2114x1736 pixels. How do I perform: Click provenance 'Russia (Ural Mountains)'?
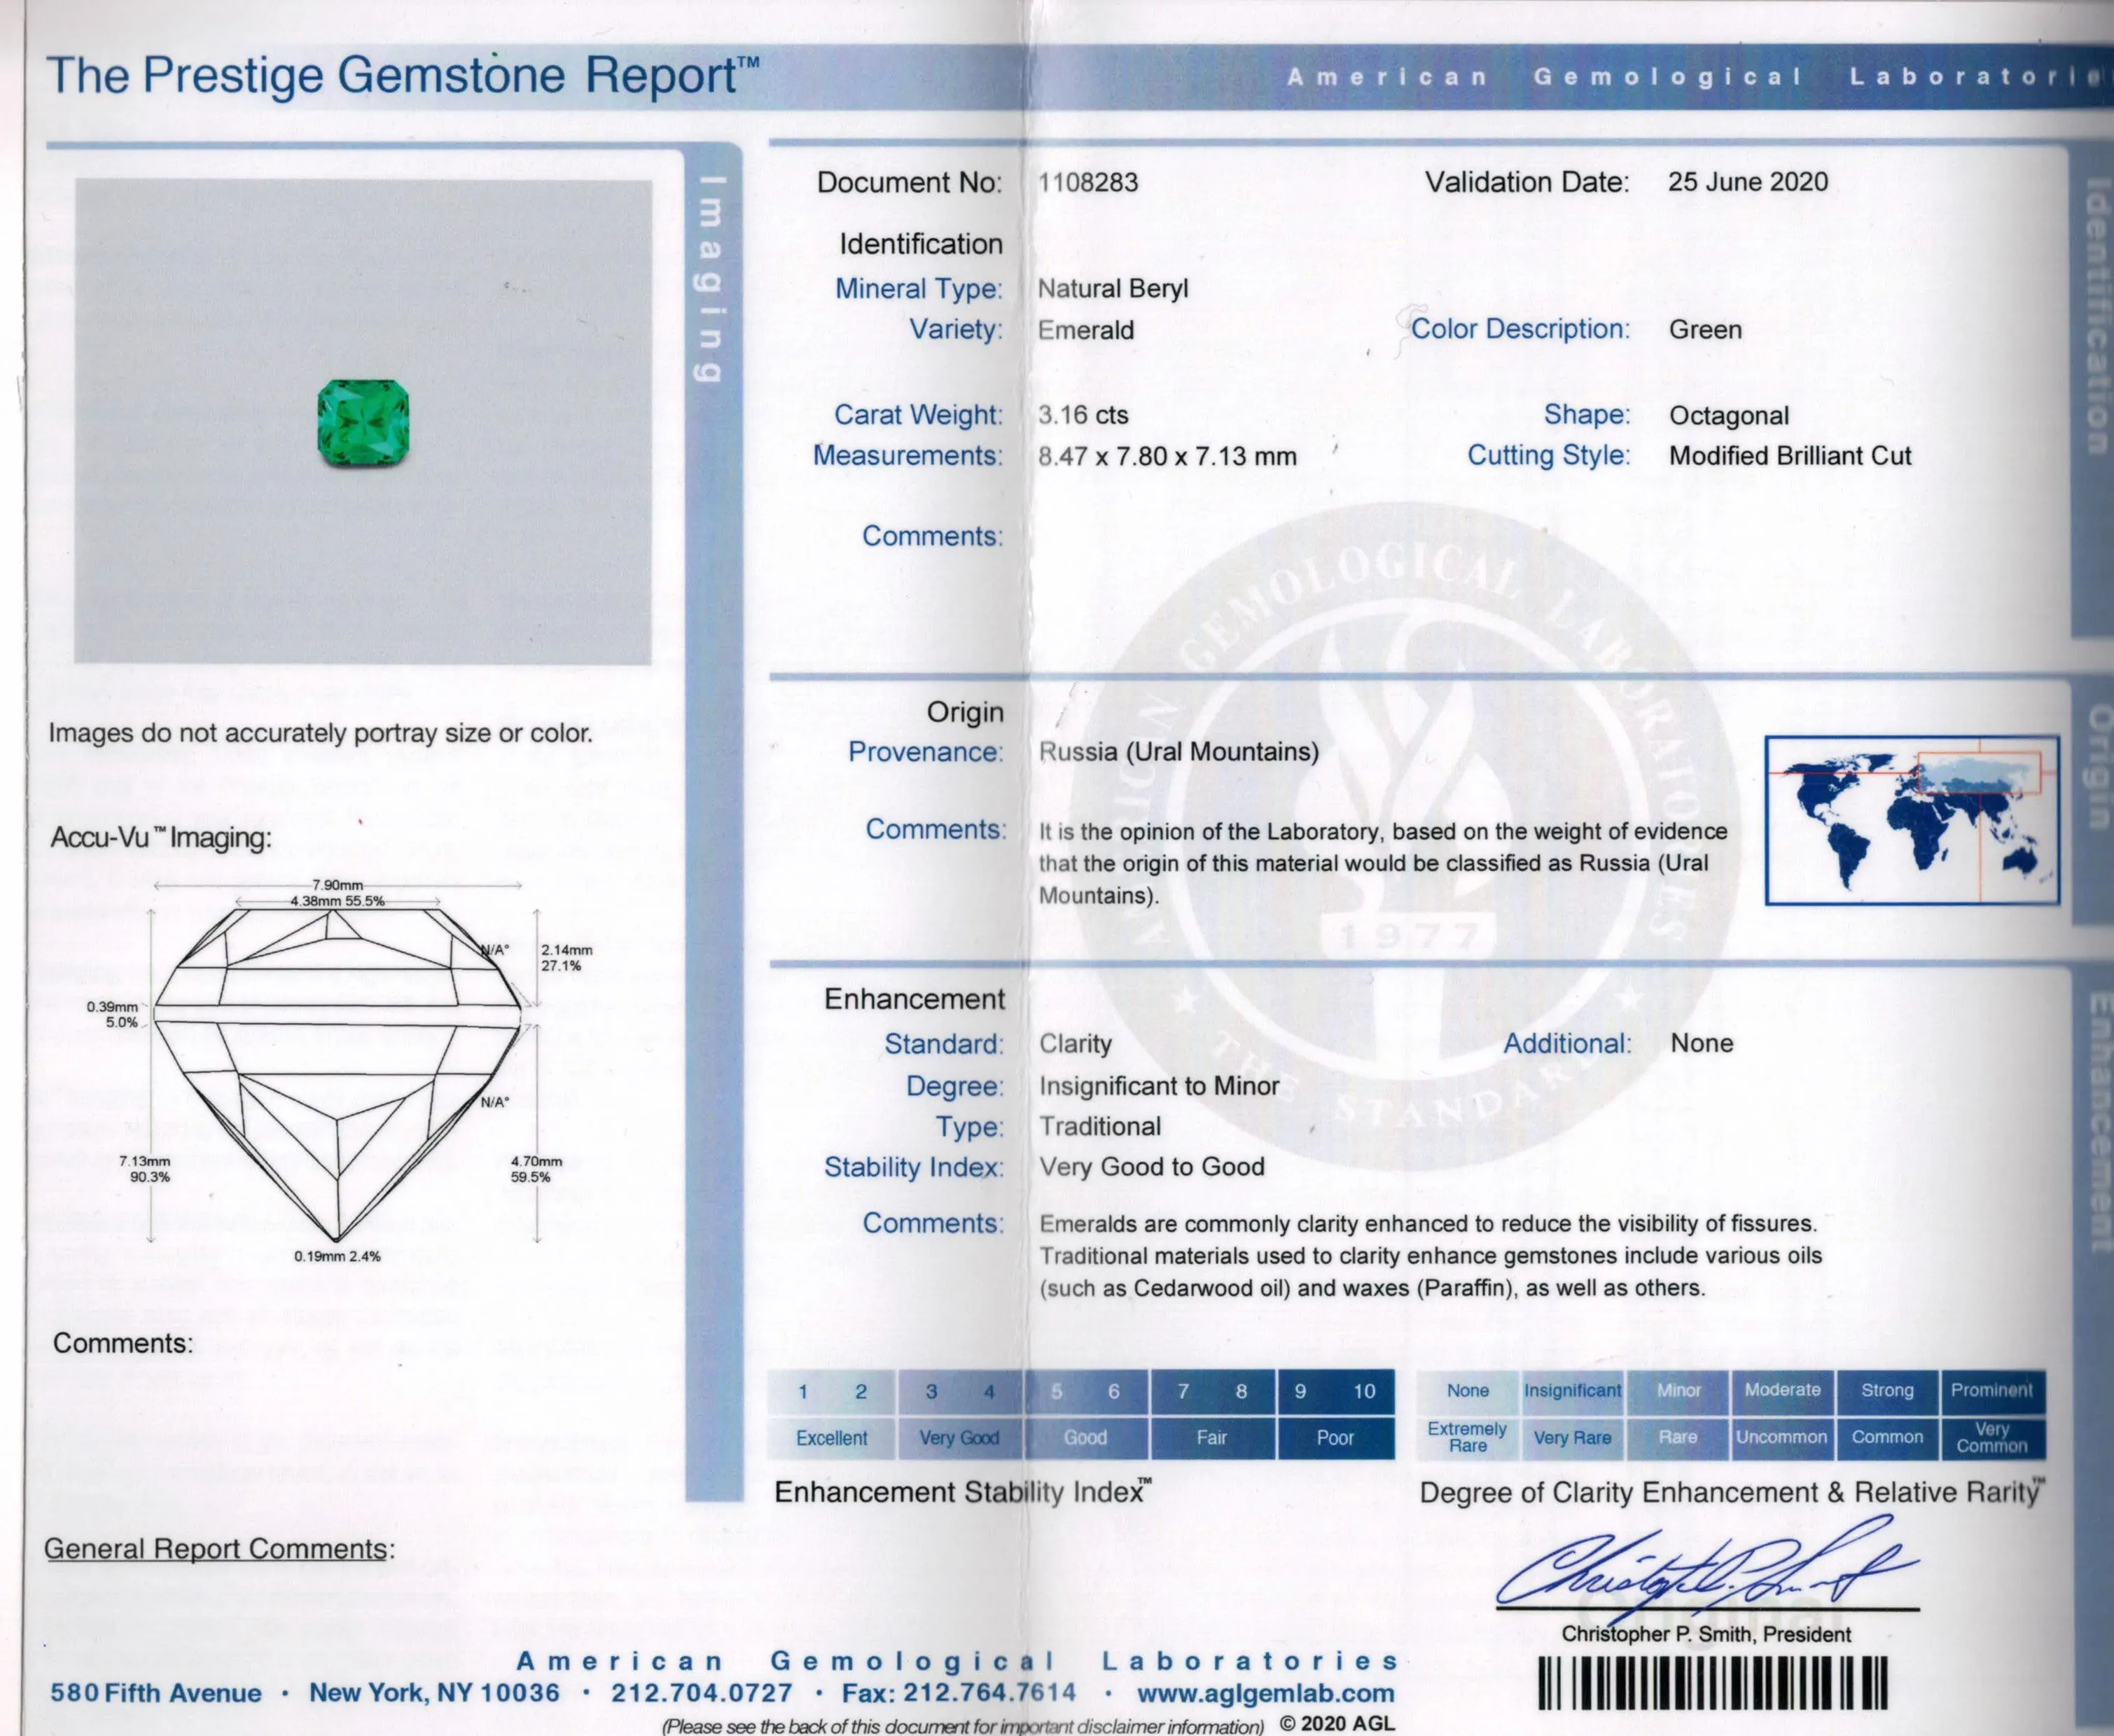[x=1179, y=752]
